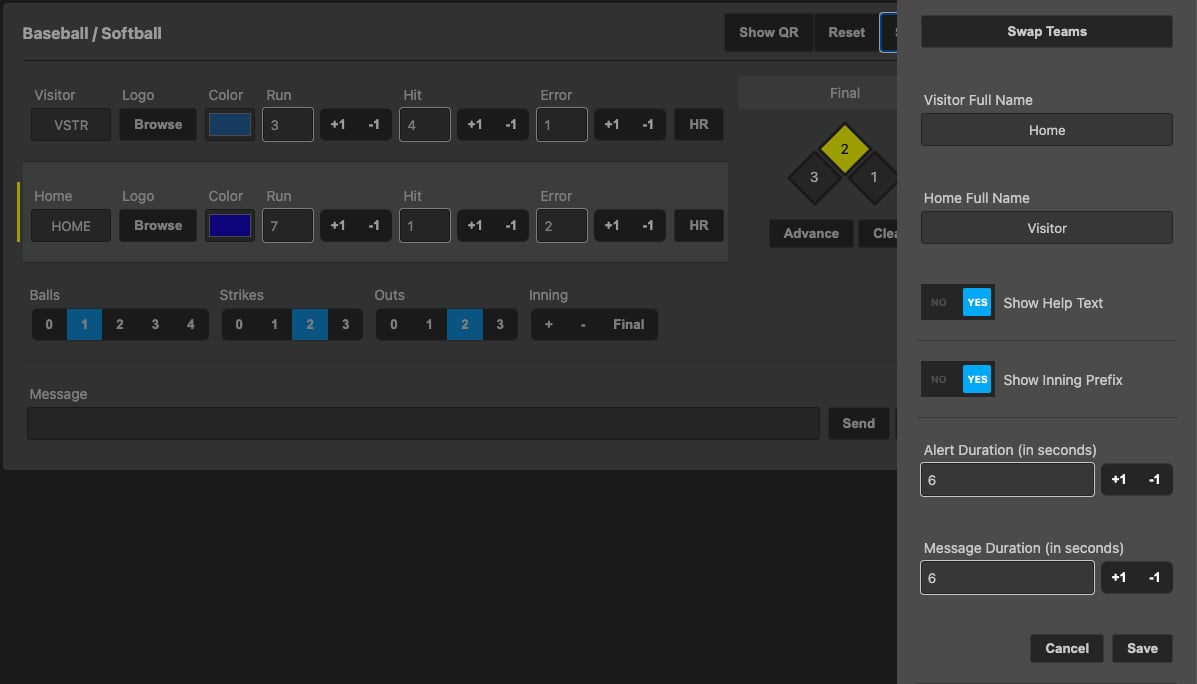Click the Visitor team HR button

point(699,124)
